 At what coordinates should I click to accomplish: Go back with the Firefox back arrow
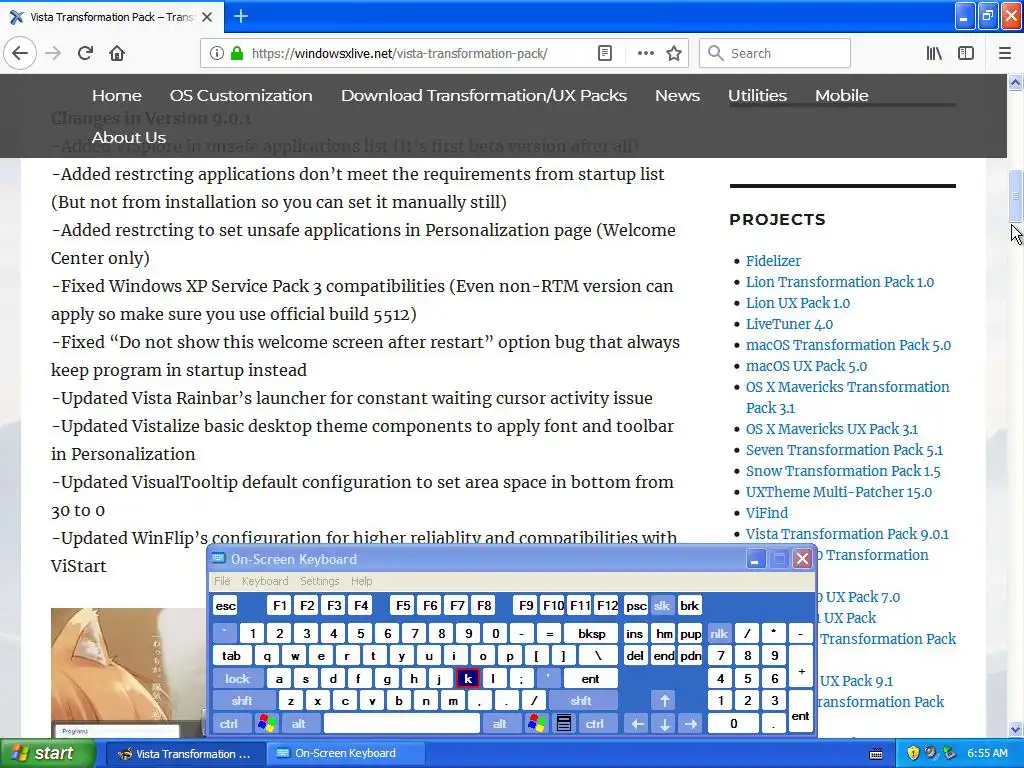click(x=20, y=54)
